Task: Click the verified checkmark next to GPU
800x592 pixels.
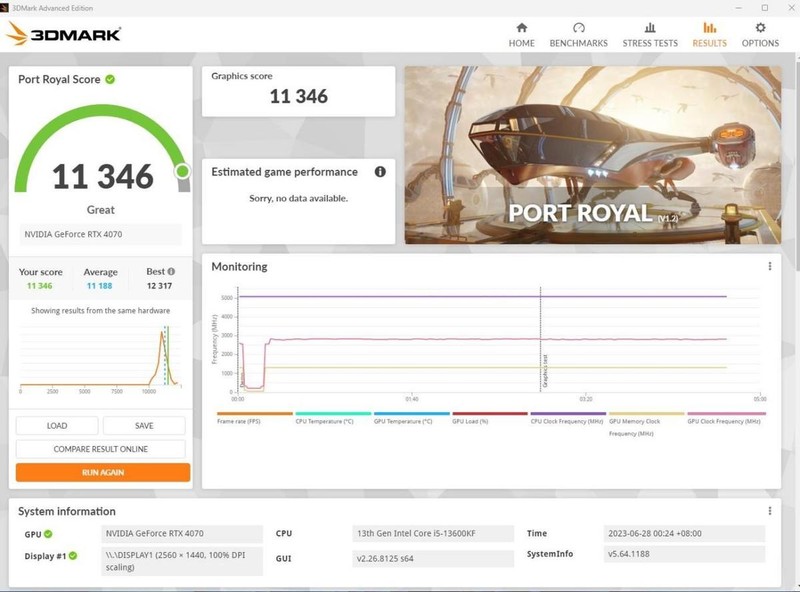Action: (47, 533)
